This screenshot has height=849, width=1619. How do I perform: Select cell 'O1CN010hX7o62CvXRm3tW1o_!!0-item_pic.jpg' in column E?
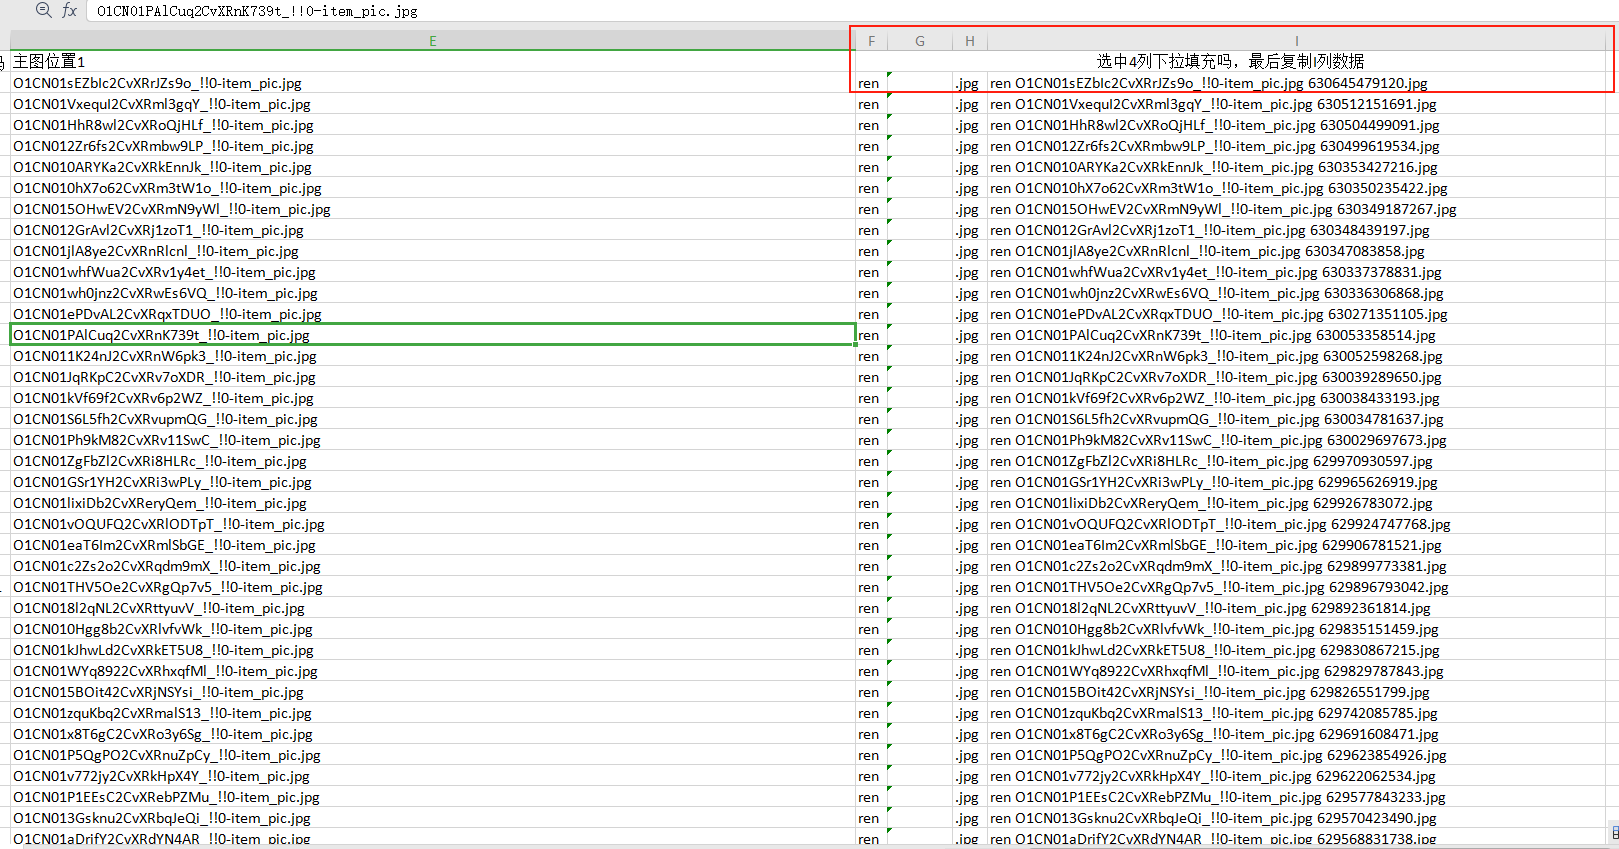point(432,188)
